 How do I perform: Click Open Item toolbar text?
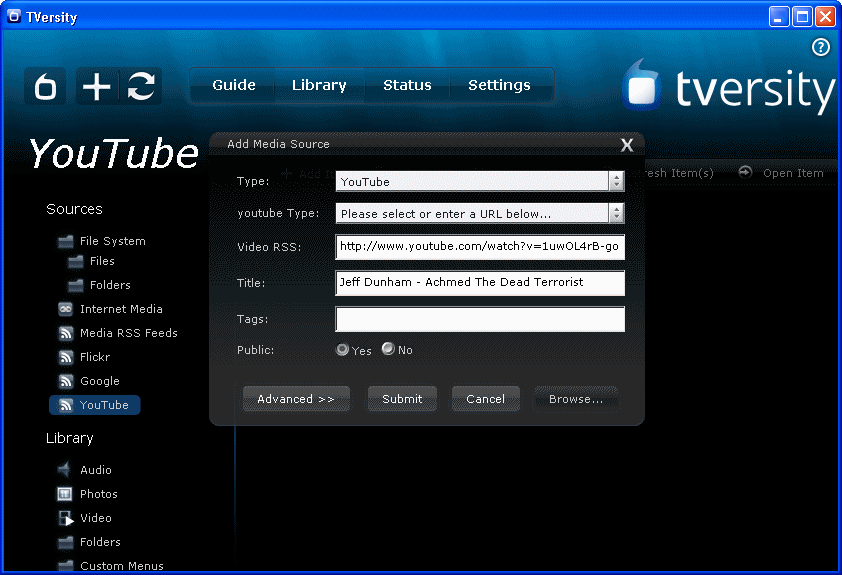tap(793, 173)
